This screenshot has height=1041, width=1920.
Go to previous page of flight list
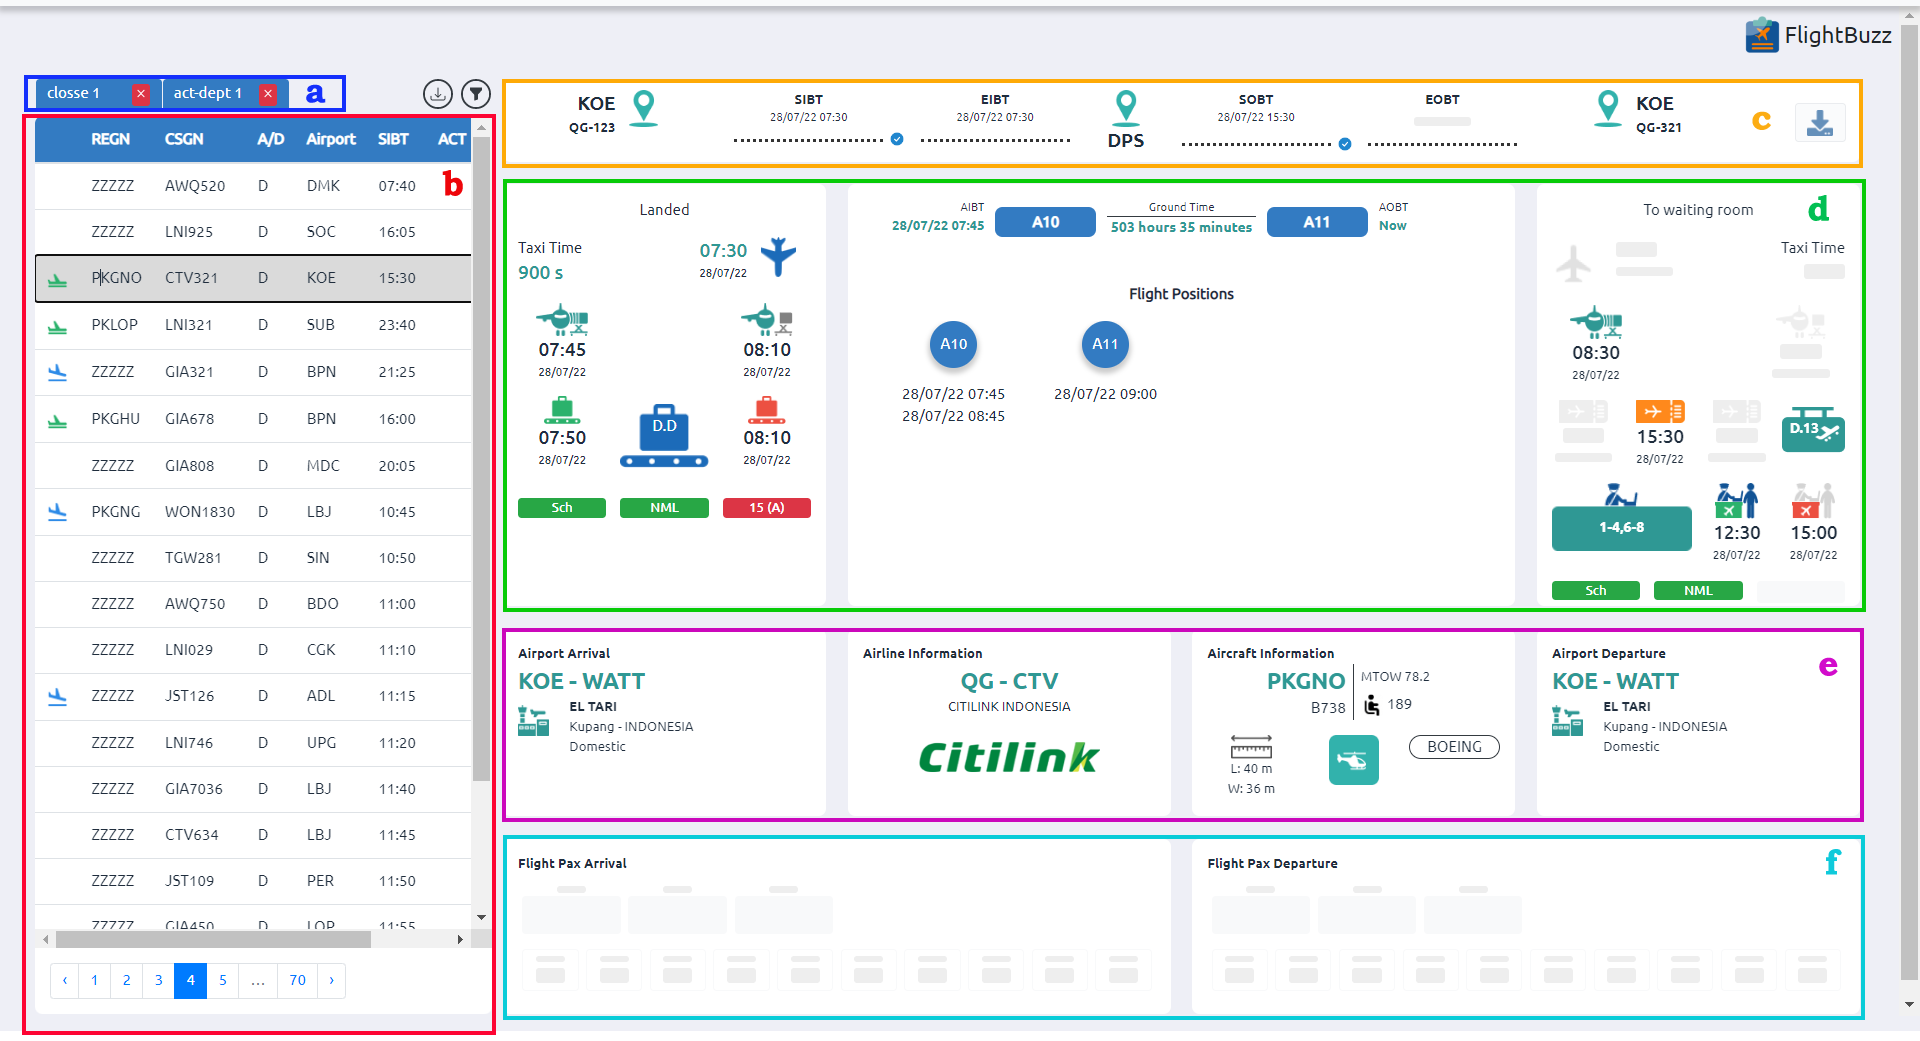coord(65,980)
